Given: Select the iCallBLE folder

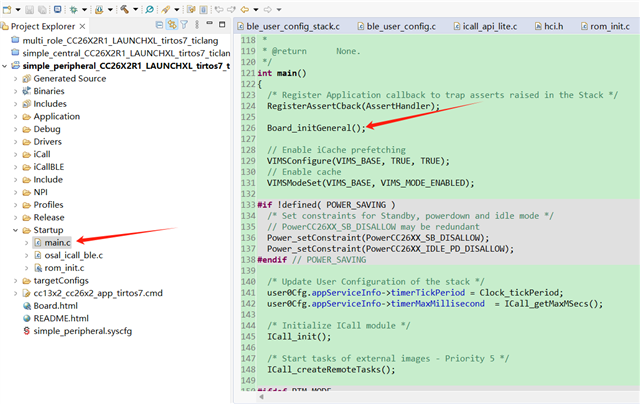Looking at the screenshot, I should (x=49, y=167).
